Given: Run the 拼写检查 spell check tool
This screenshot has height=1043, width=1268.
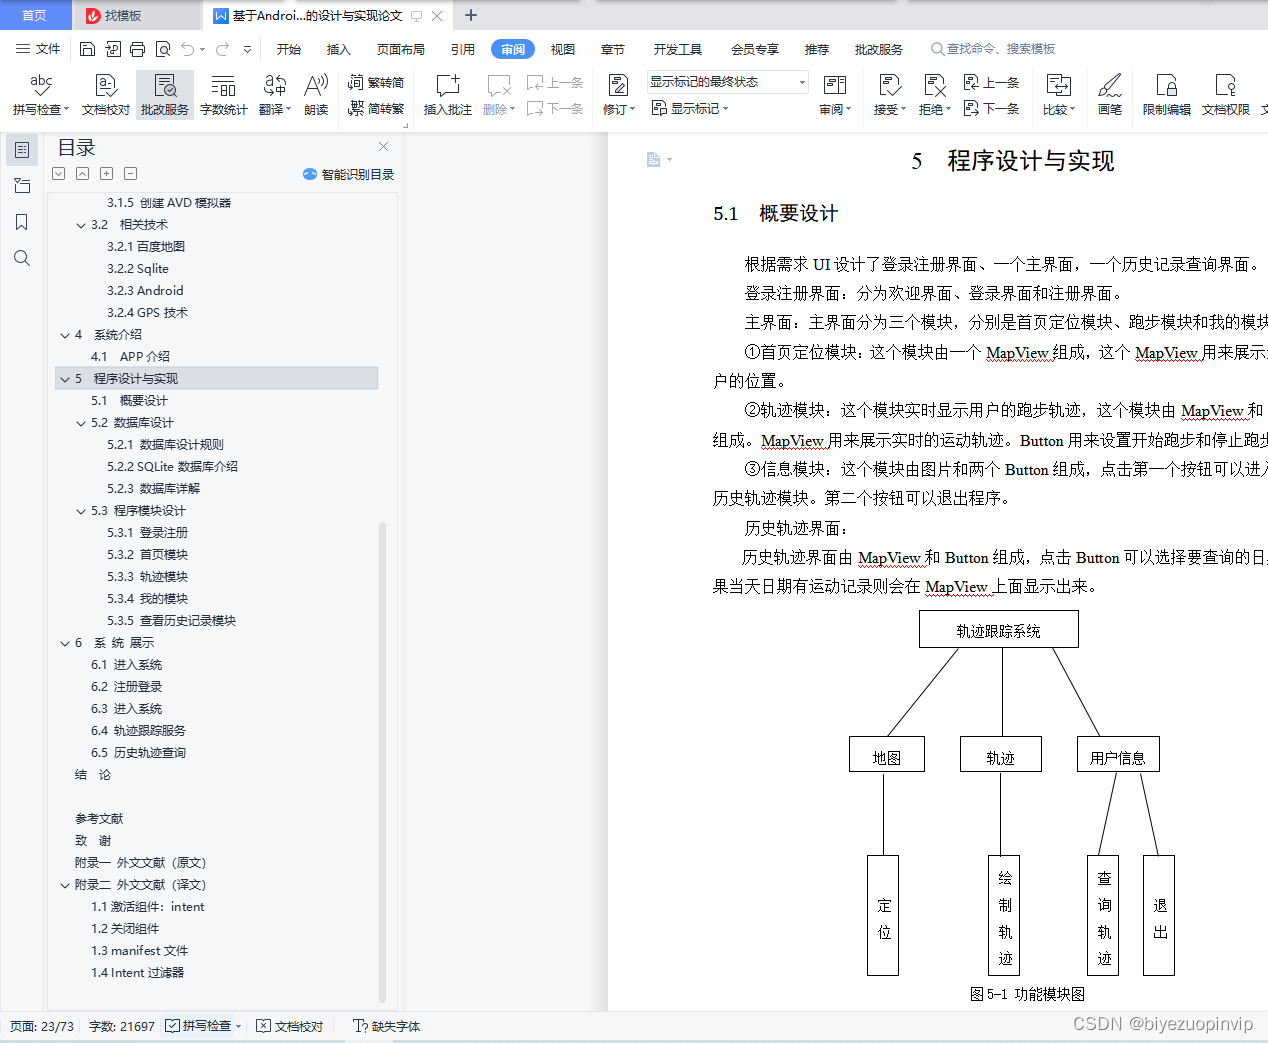Looking at the screenshot, I should (38, 94).
